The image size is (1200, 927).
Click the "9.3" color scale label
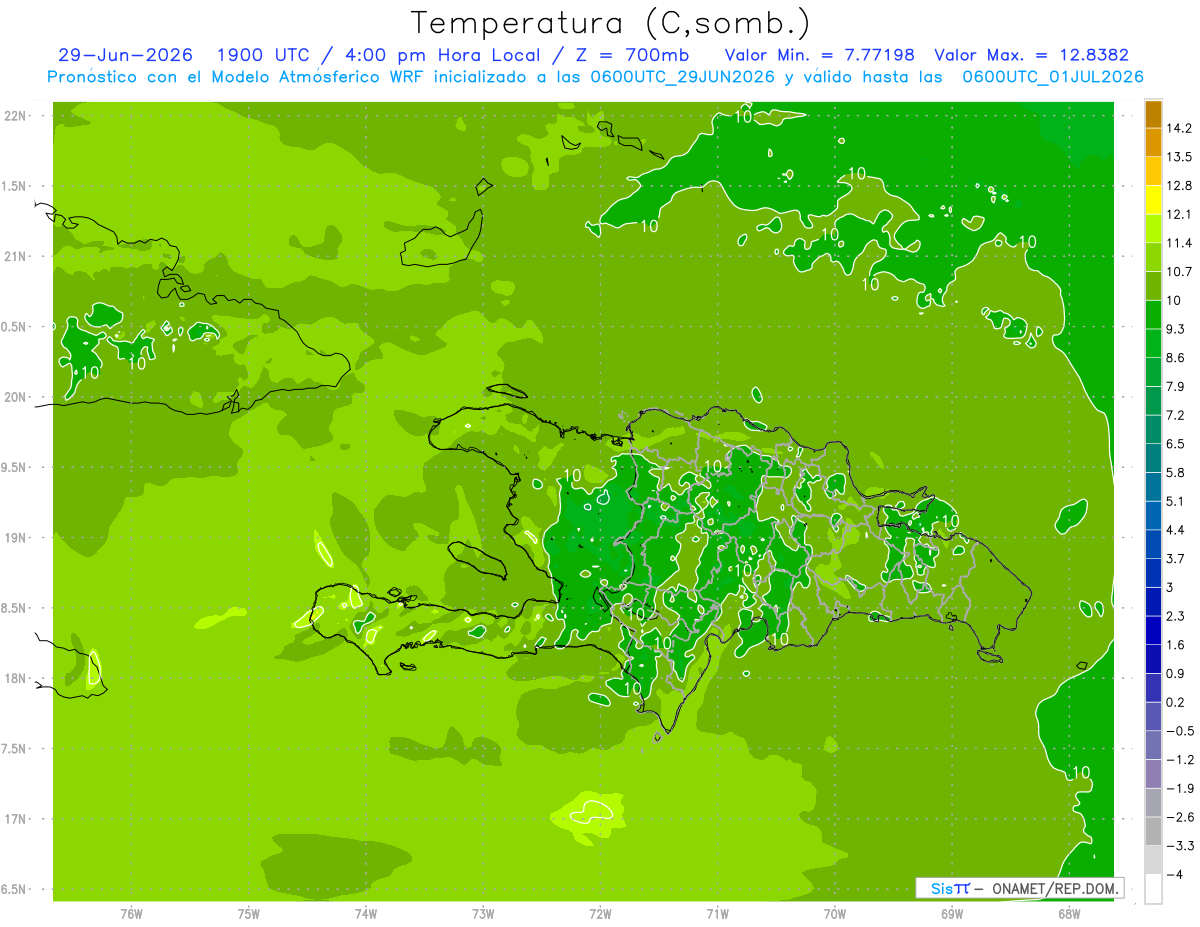[1176, 329]
